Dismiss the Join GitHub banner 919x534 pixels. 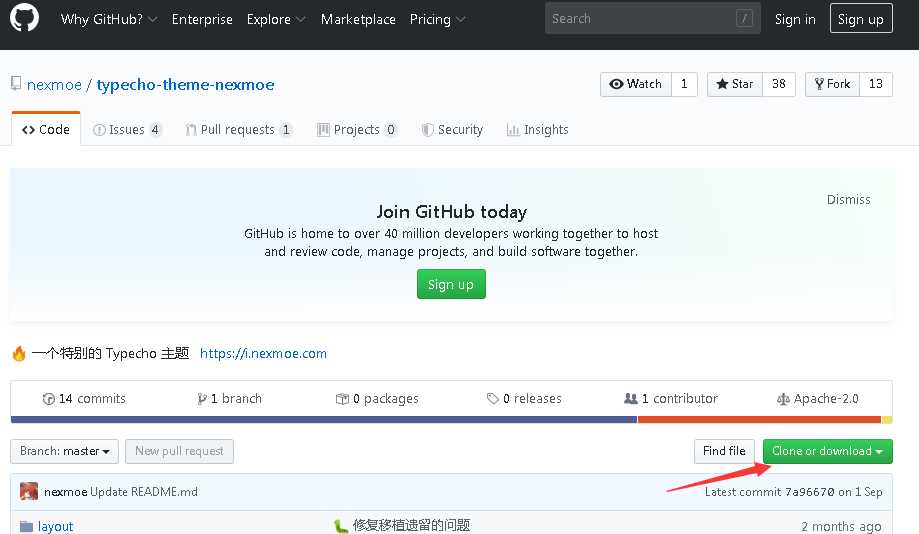pyautogui.click(x=848, y=199)
